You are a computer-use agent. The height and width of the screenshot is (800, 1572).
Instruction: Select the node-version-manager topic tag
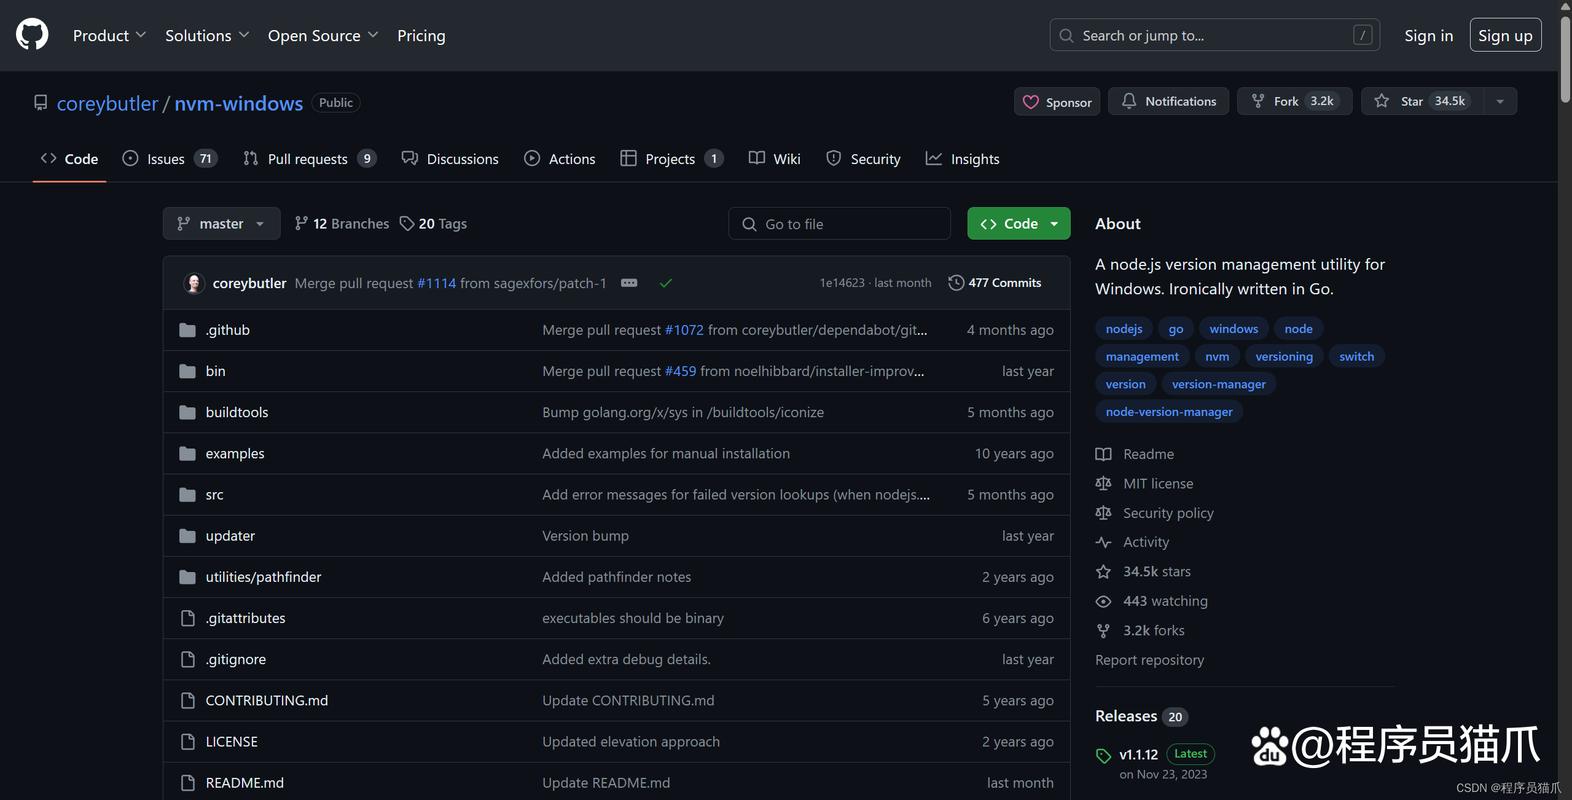pyautogui.click(x=1169, y=412)
